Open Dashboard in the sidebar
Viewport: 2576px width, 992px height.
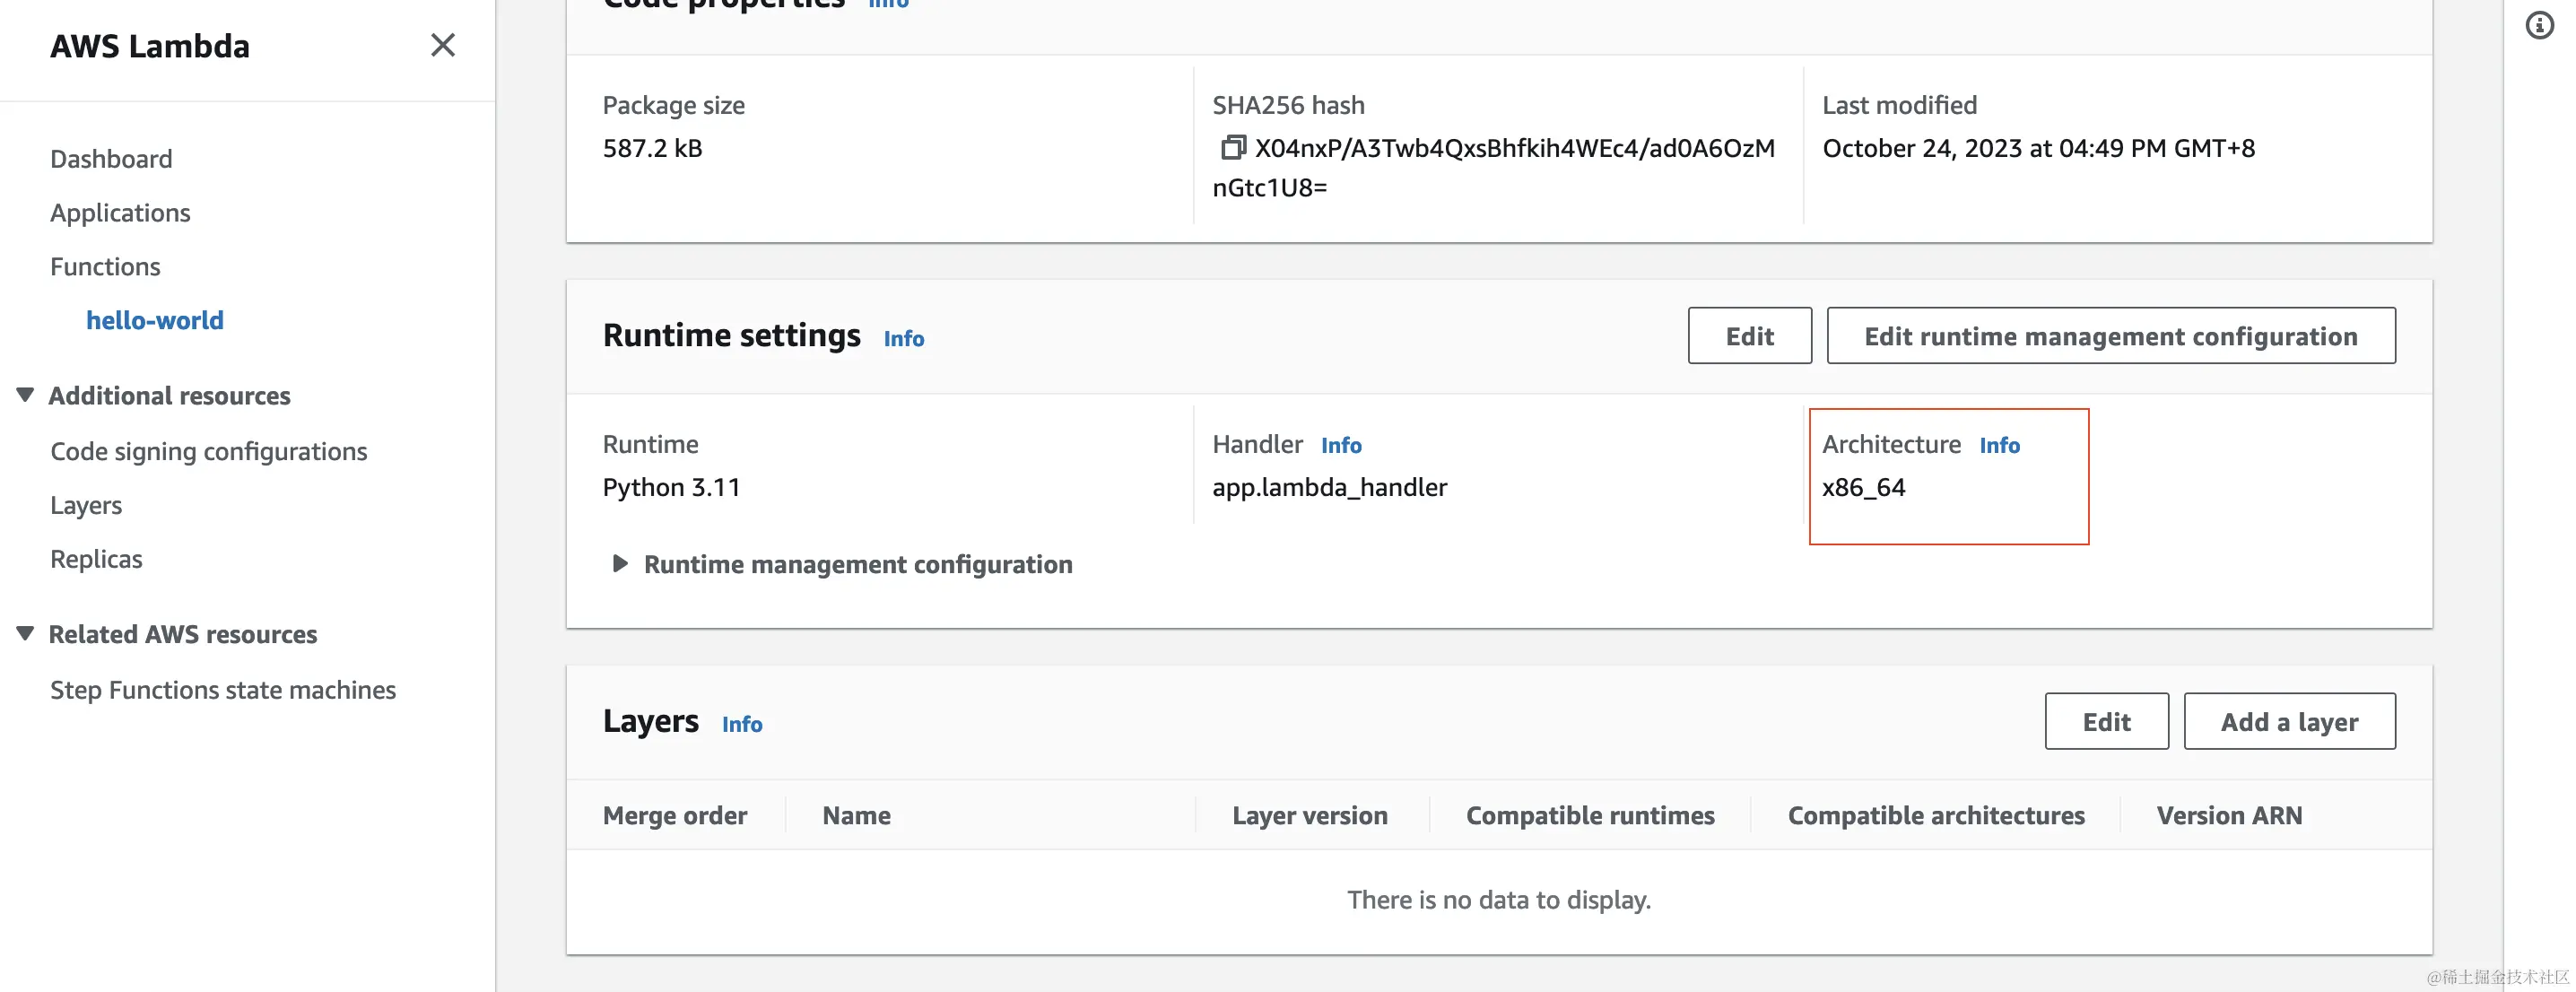pyautogui.click(x=111, y=159)
